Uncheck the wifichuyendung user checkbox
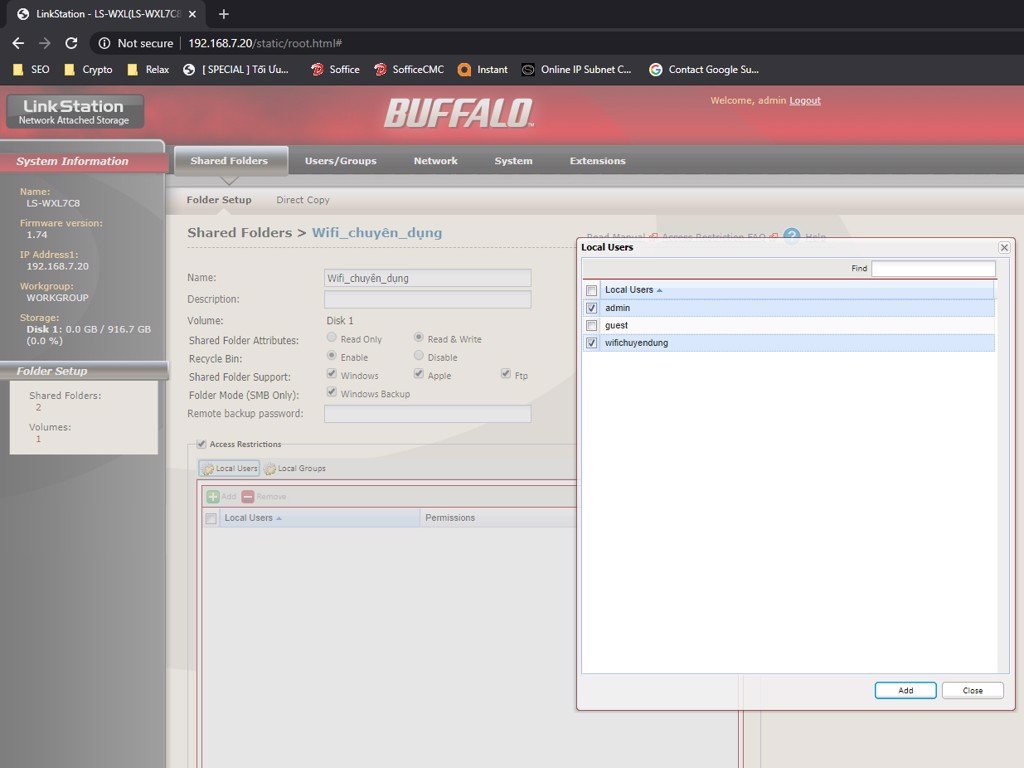 [x=592, y=343]
